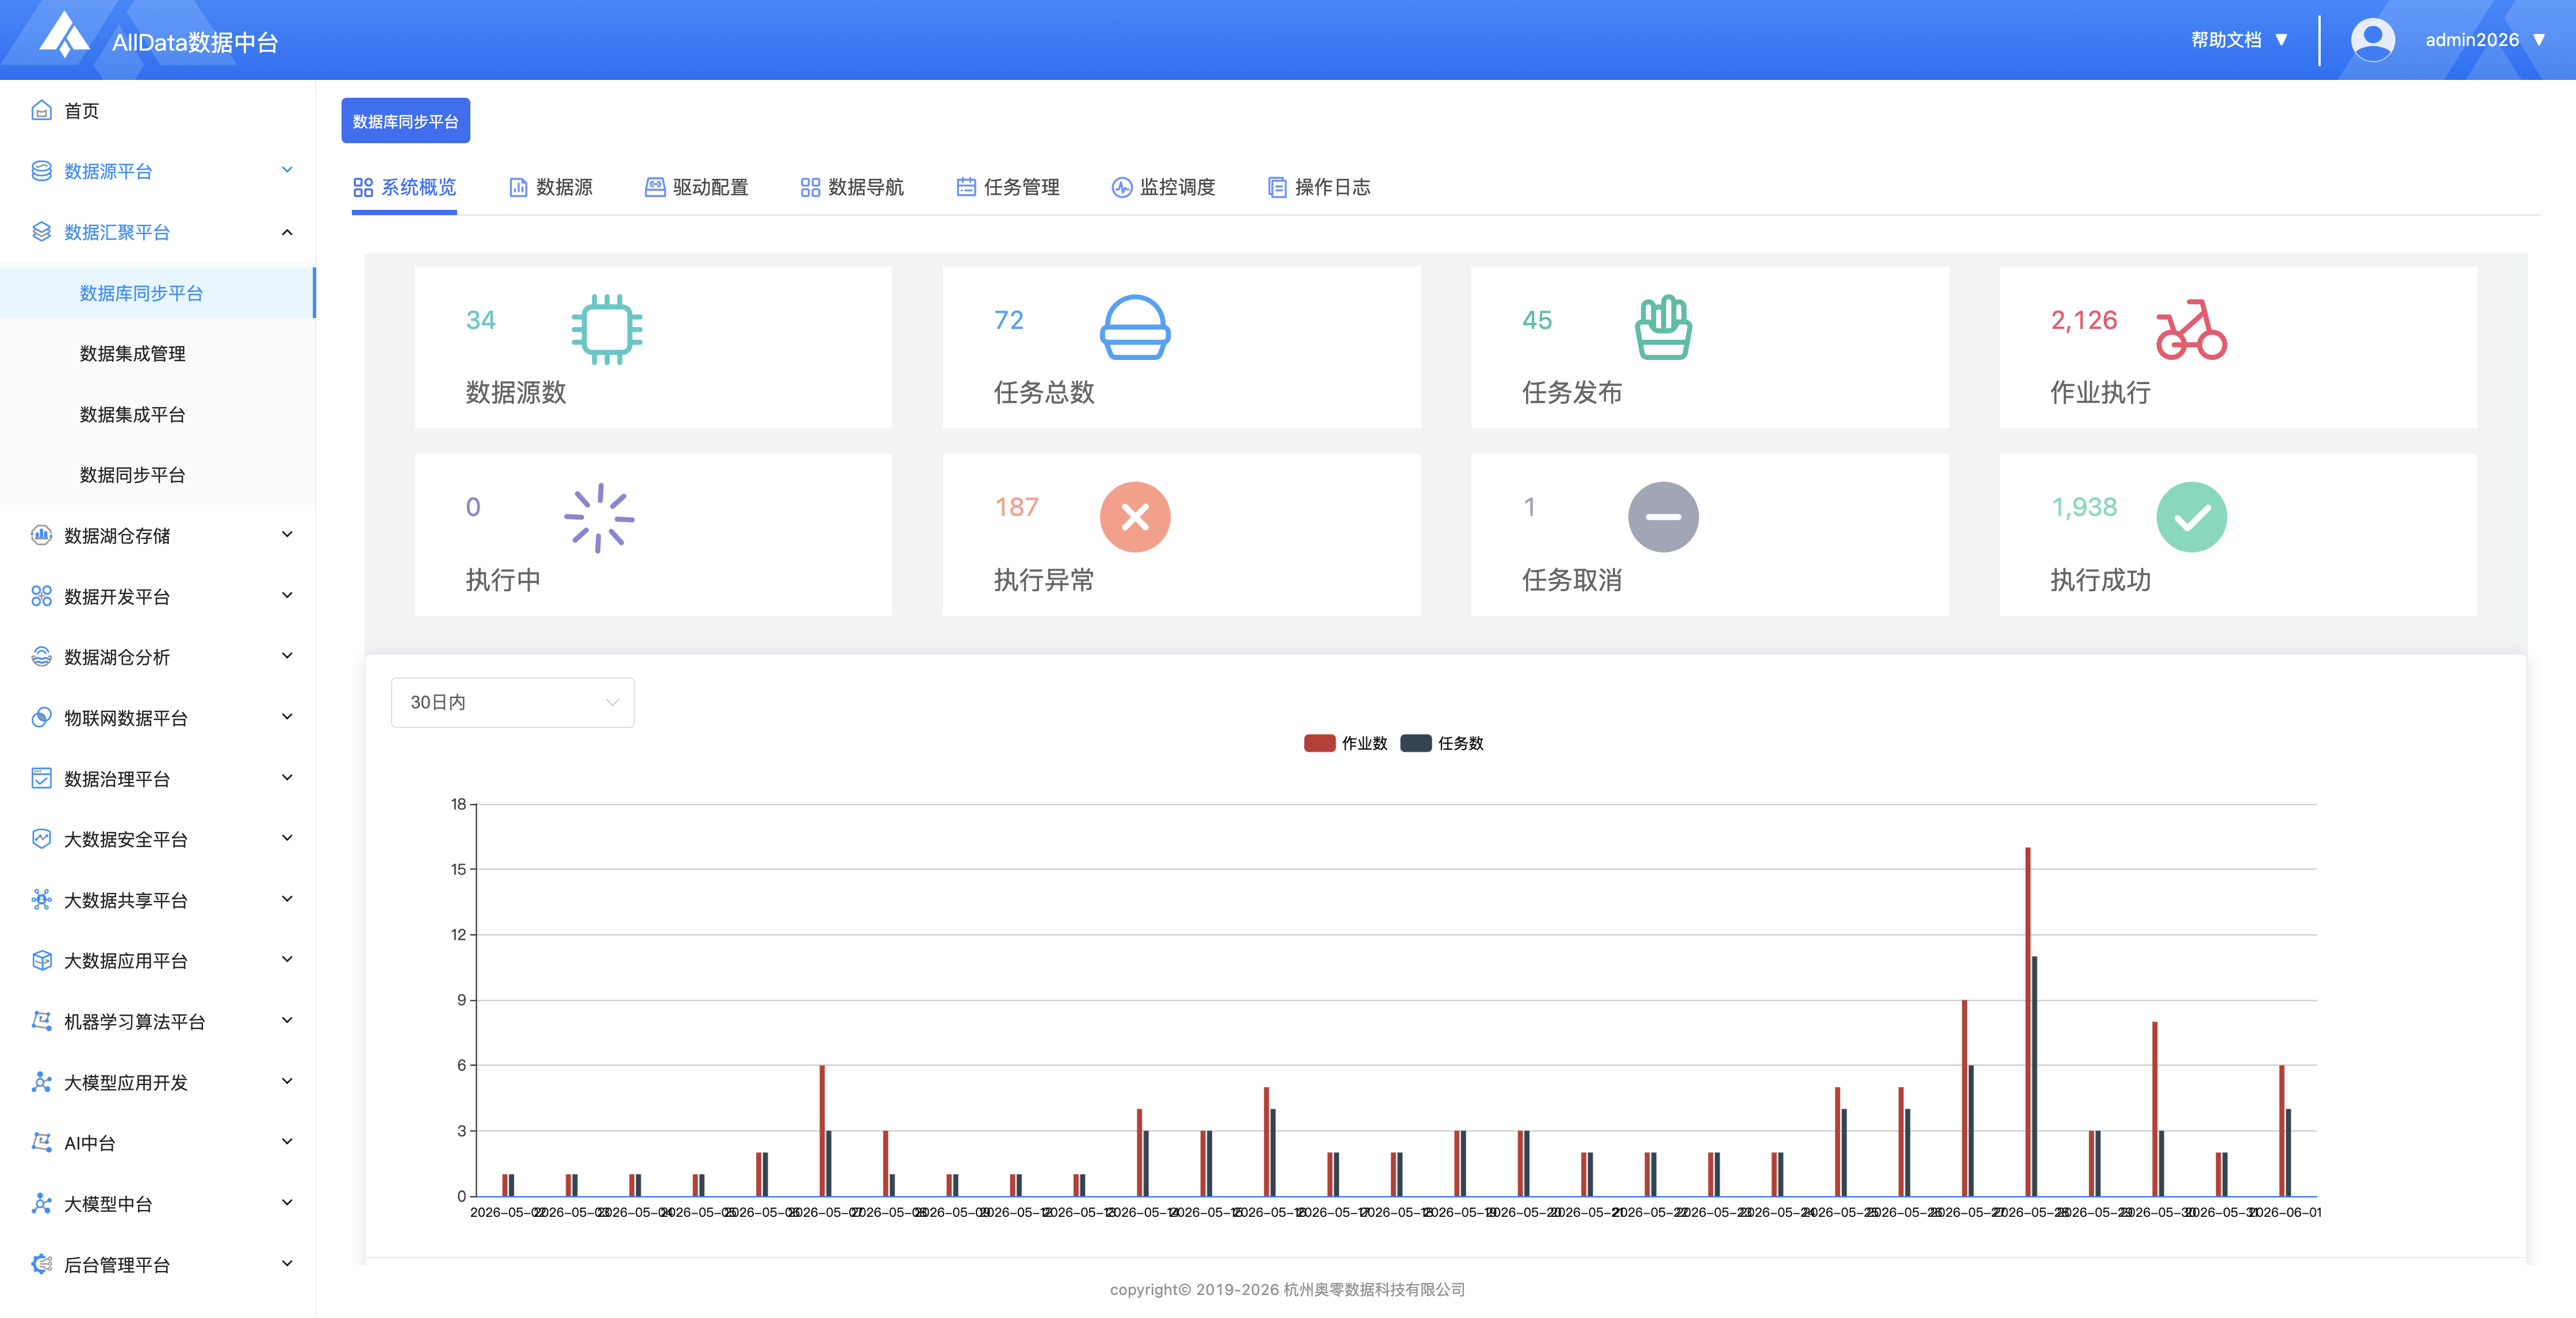Click the 数据开发平台 sidebar icon
This screenshot has height=1318, width=2576.
(x=41, y=596)
